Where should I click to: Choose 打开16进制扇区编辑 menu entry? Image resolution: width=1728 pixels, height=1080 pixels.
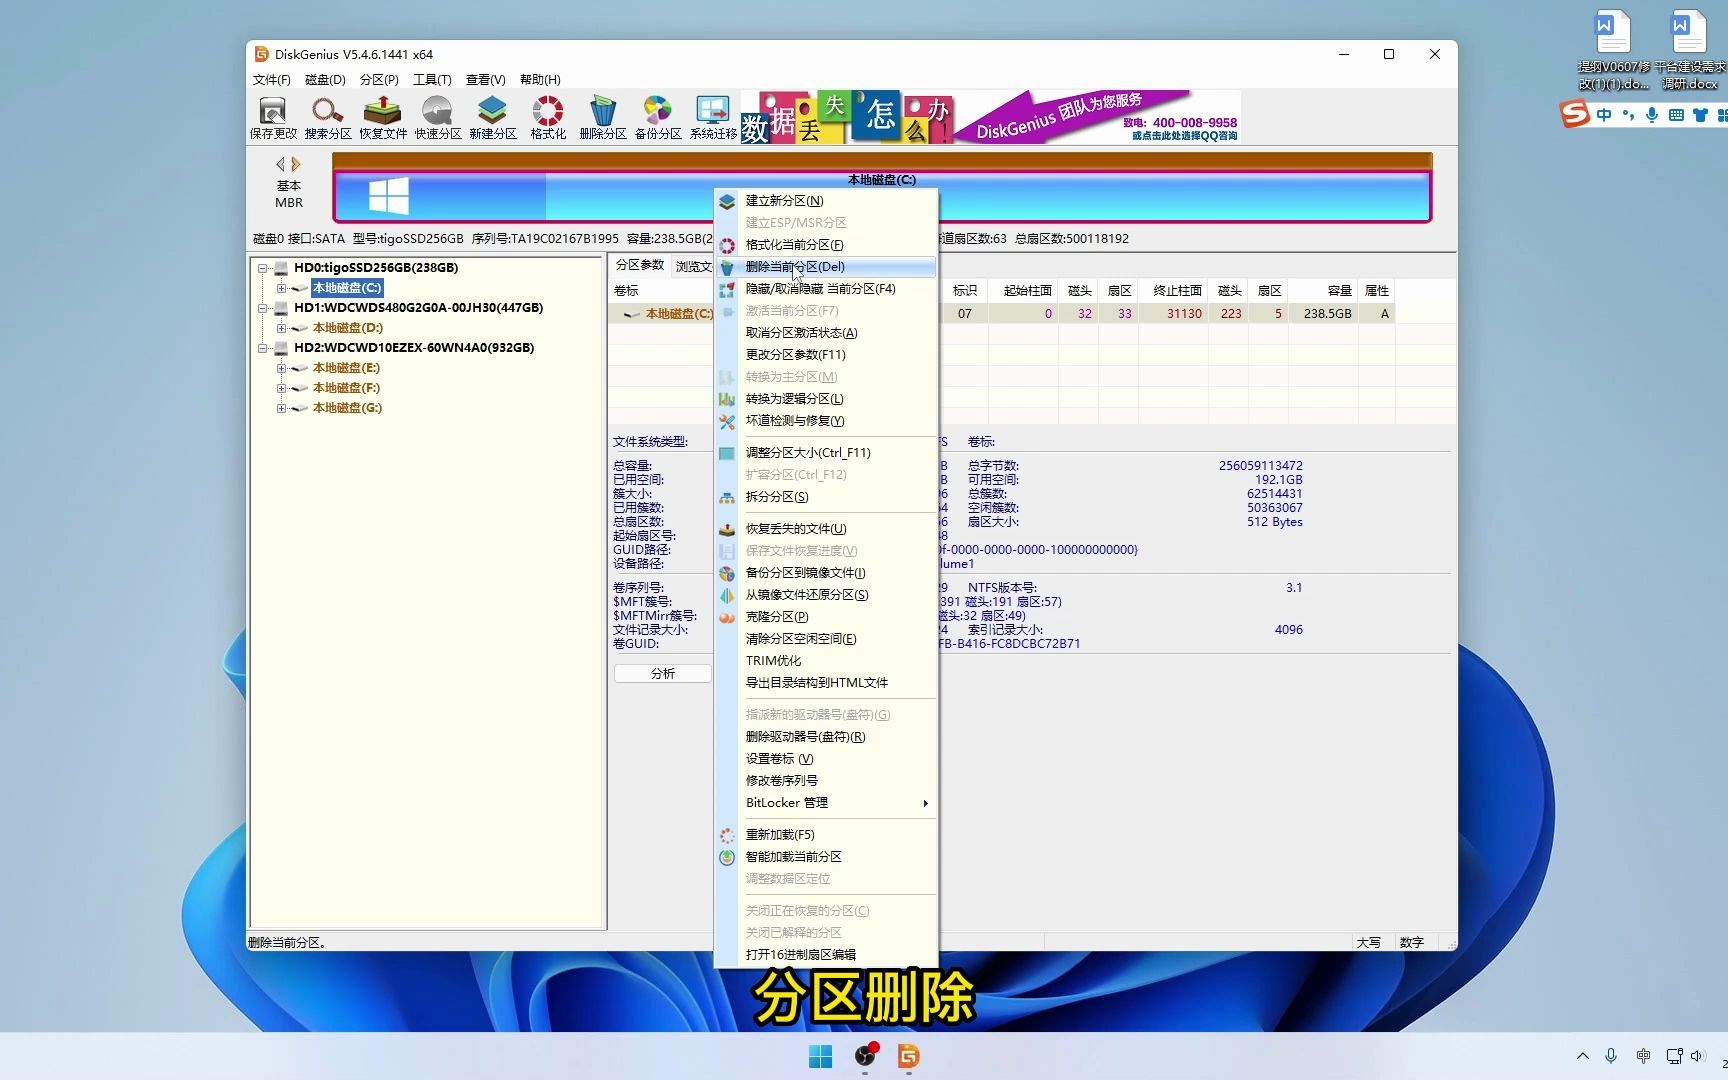point(826,955)
